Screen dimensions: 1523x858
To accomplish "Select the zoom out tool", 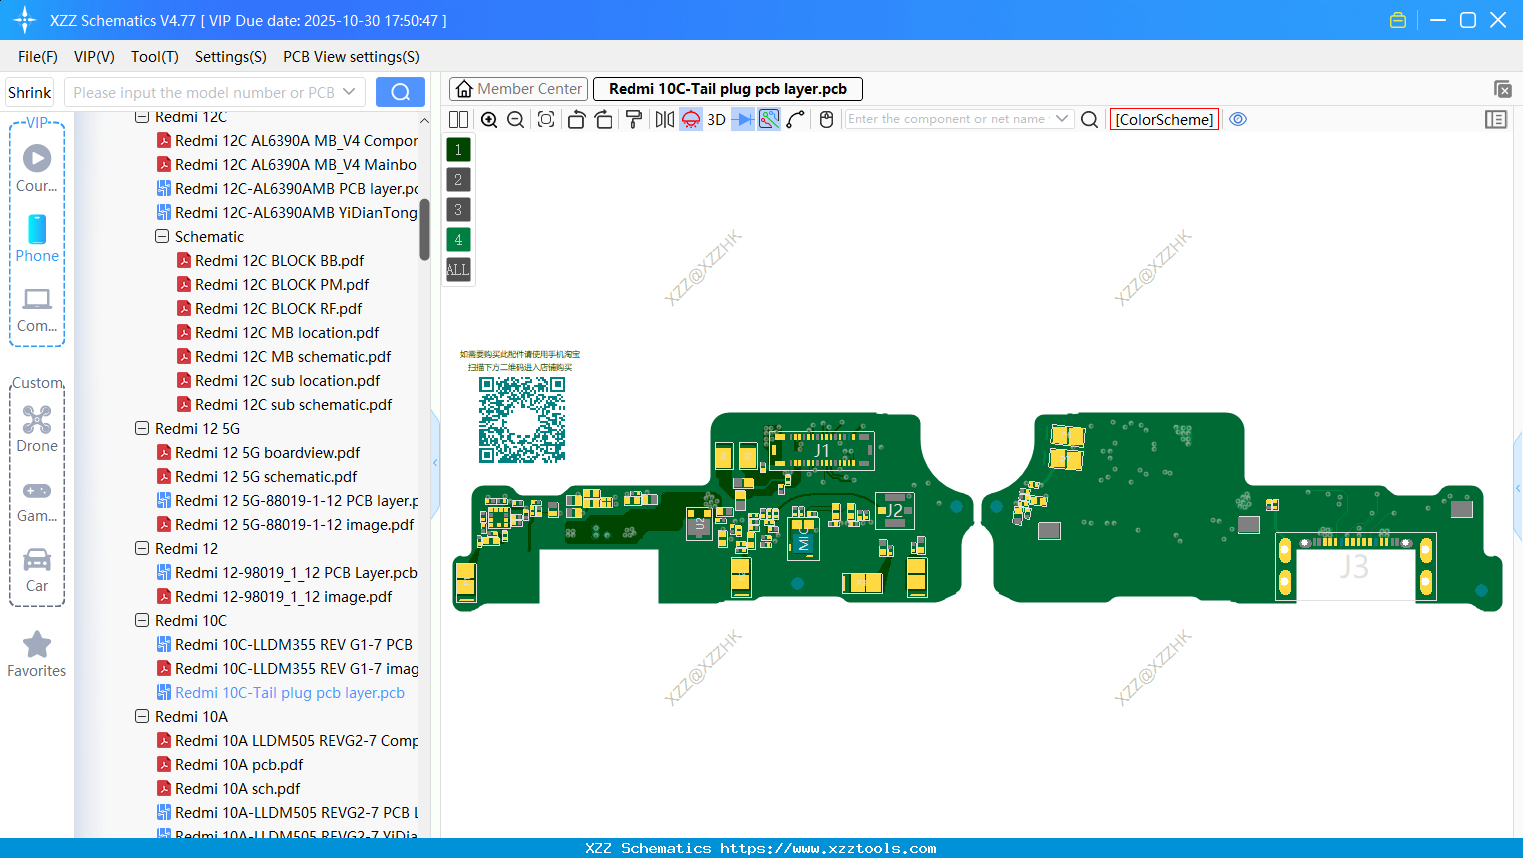I will pyautogui.click(x=514, y=119).
